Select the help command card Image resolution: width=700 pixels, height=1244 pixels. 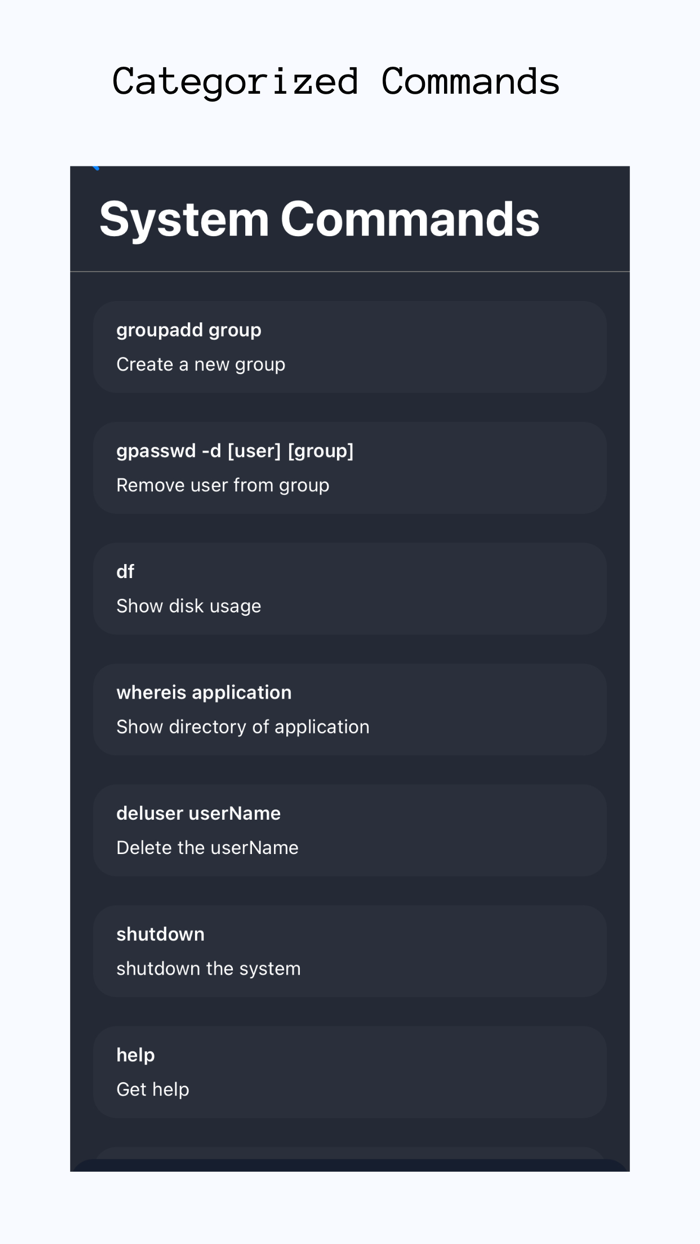(x=350, y=1071)
